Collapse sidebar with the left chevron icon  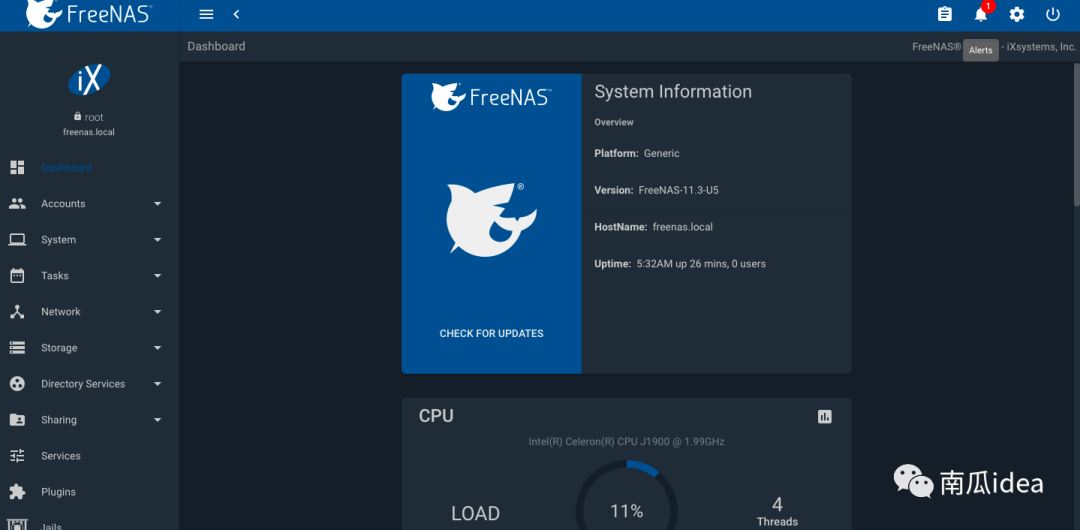[236, 14]
